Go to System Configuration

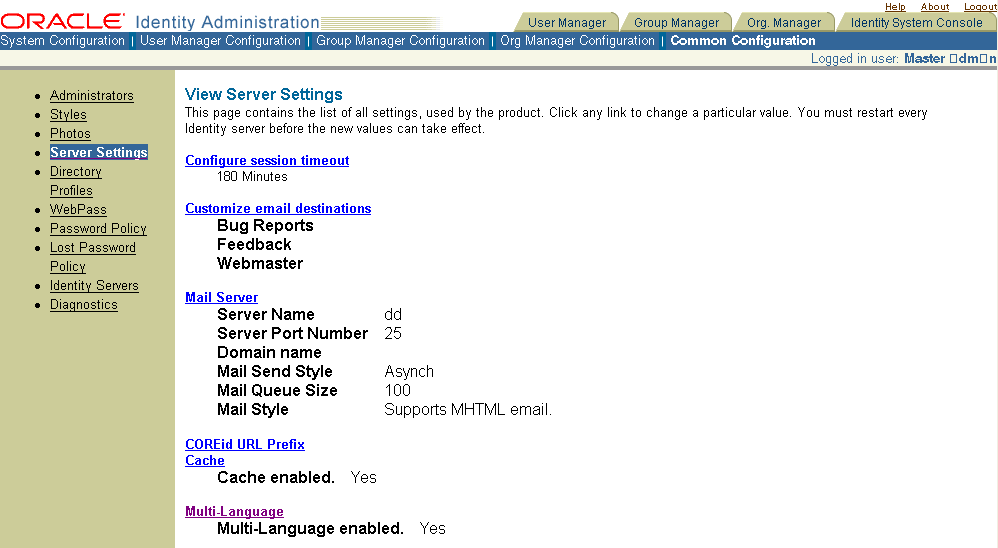(62, 41)
